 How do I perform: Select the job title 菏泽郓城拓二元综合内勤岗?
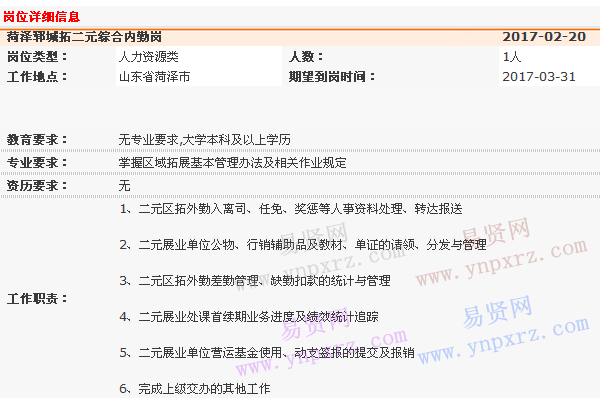click(x=84, y=37)
